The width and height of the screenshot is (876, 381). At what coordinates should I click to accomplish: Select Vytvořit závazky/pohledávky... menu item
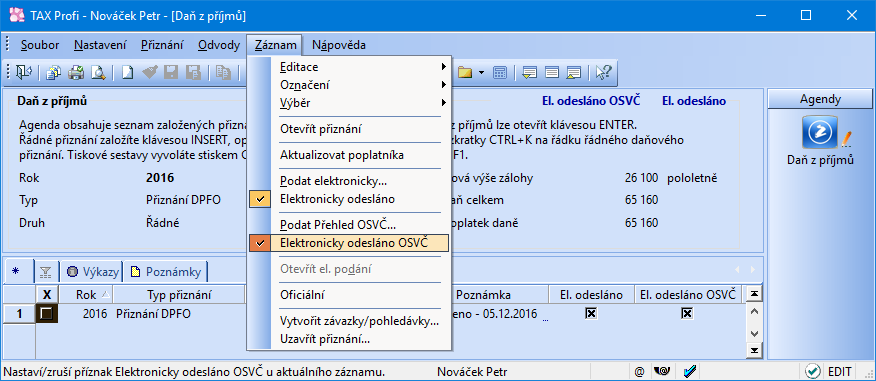(x=349, y=321)
